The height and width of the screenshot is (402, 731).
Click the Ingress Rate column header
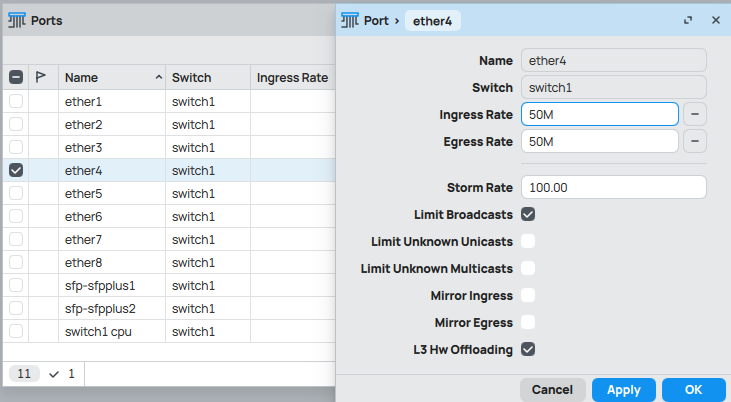291,77
